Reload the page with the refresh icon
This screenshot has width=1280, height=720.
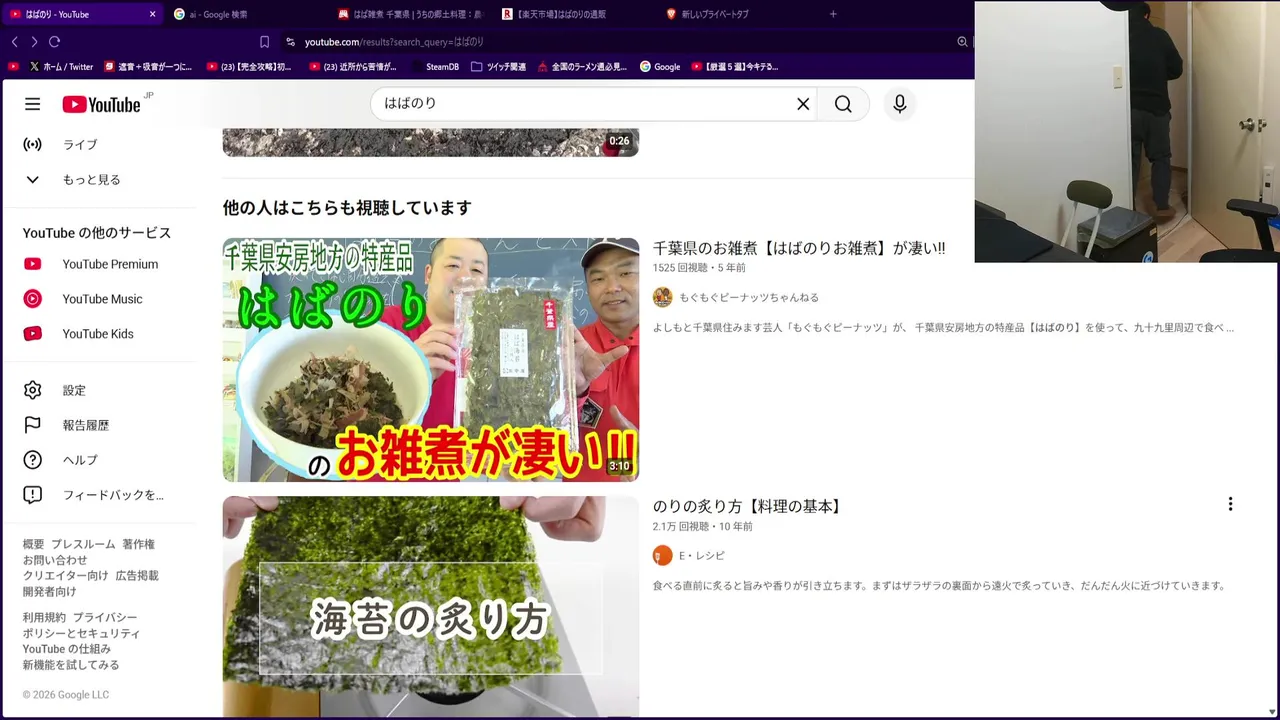[55, 42]
